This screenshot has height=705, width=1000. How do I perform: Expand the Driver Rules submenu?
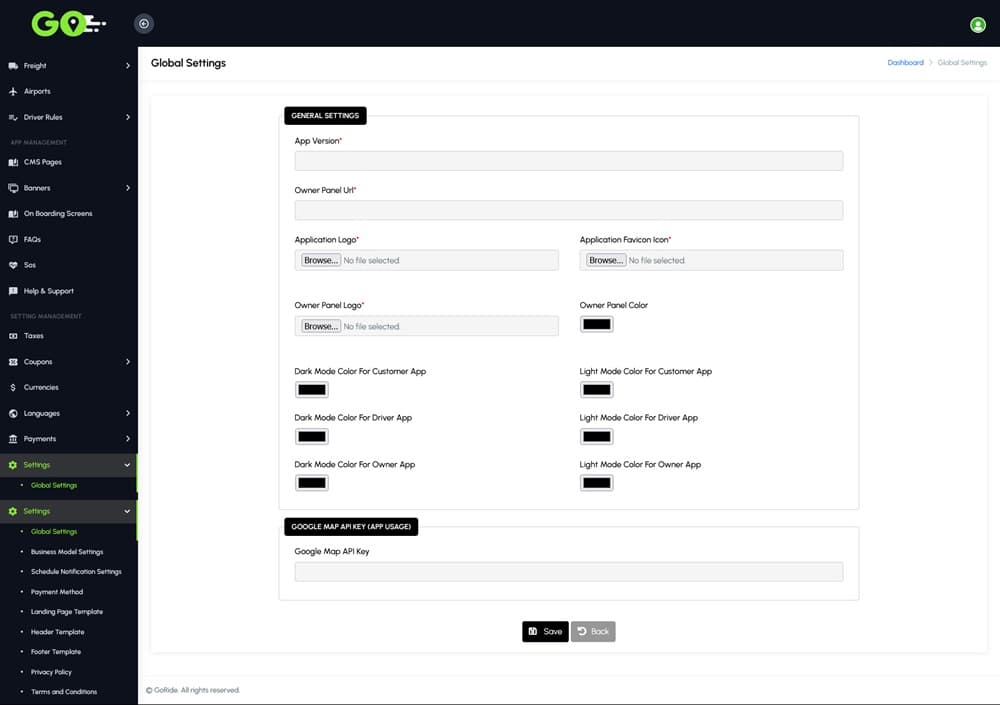coord(127,117)
